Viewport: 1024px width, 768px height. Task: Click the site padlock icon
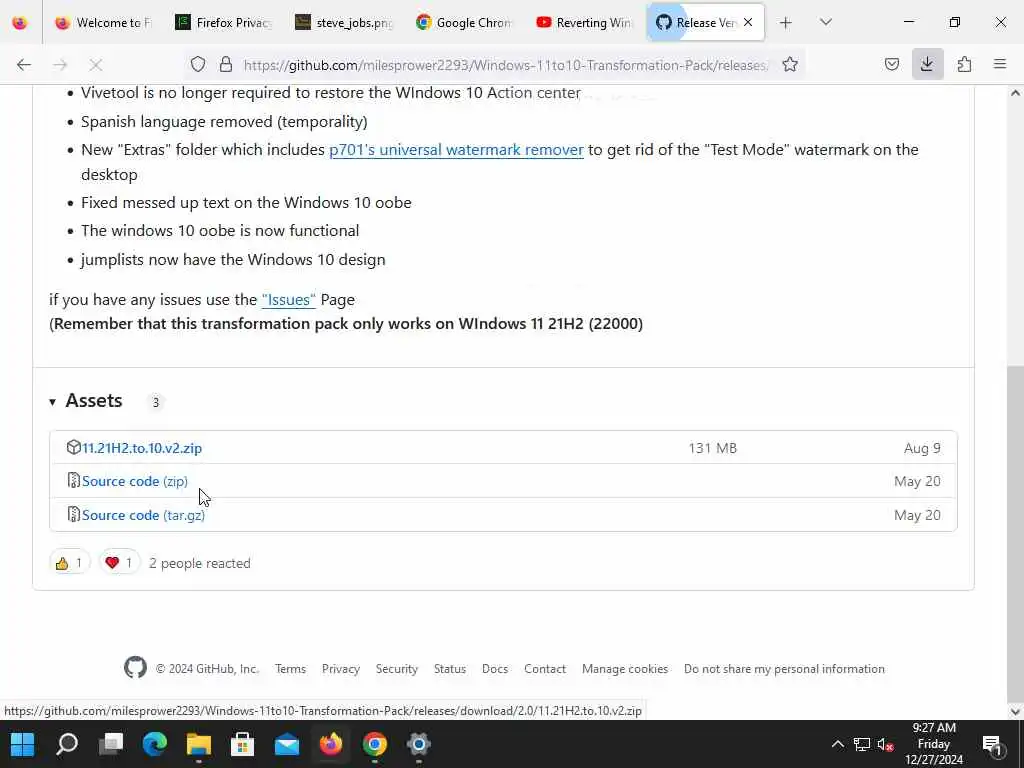coord(226,65)
